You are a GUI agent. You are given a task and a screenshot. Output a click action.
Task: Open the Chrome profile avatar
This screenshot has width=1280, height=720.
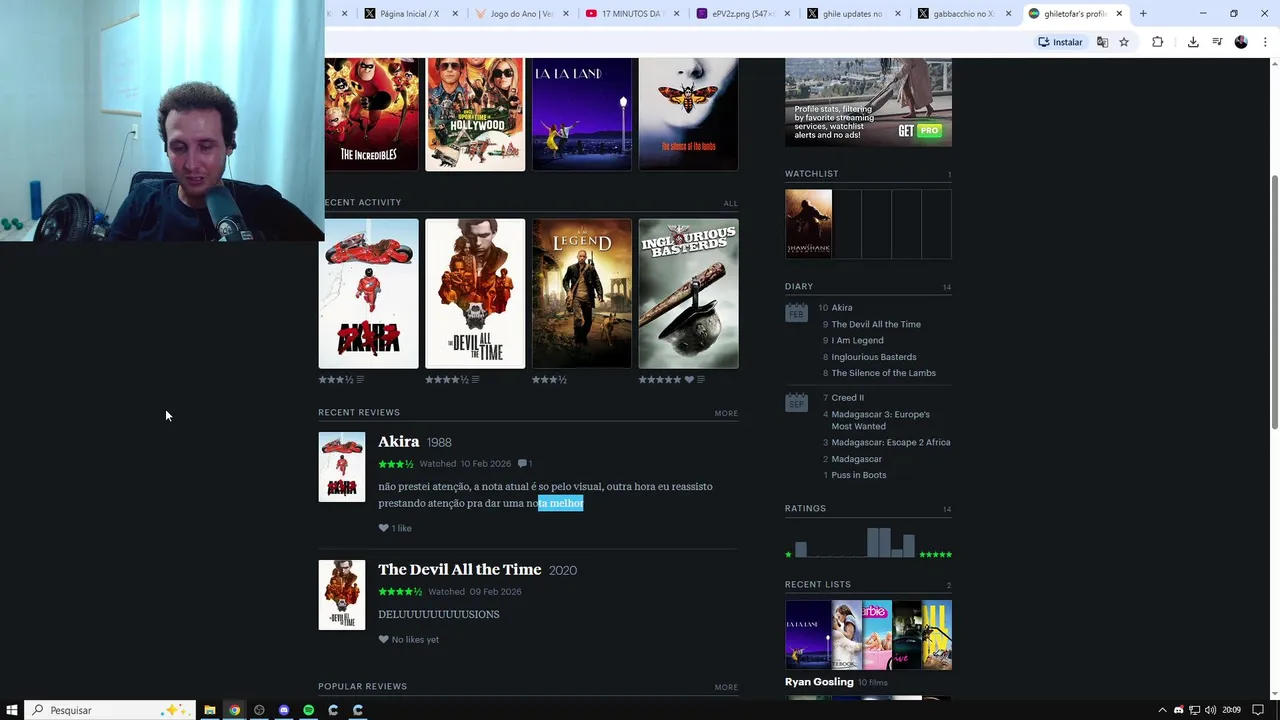click(x=1241, y=42)
